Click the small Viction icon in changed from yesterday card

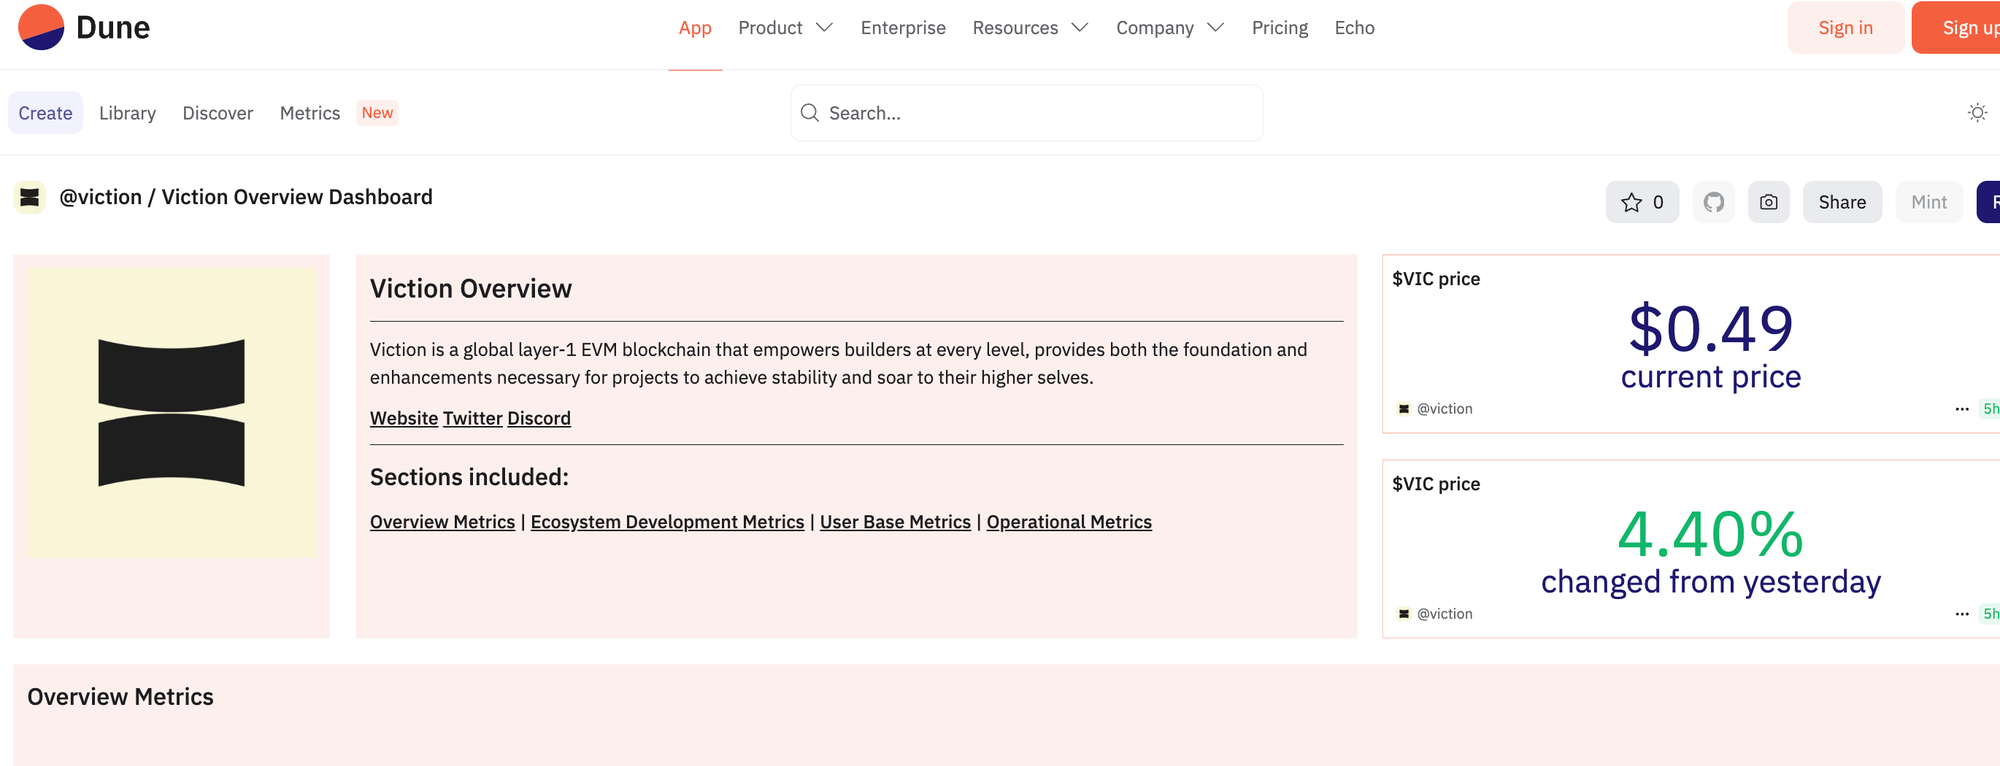pyautogui.click(x=1404, y=614)
